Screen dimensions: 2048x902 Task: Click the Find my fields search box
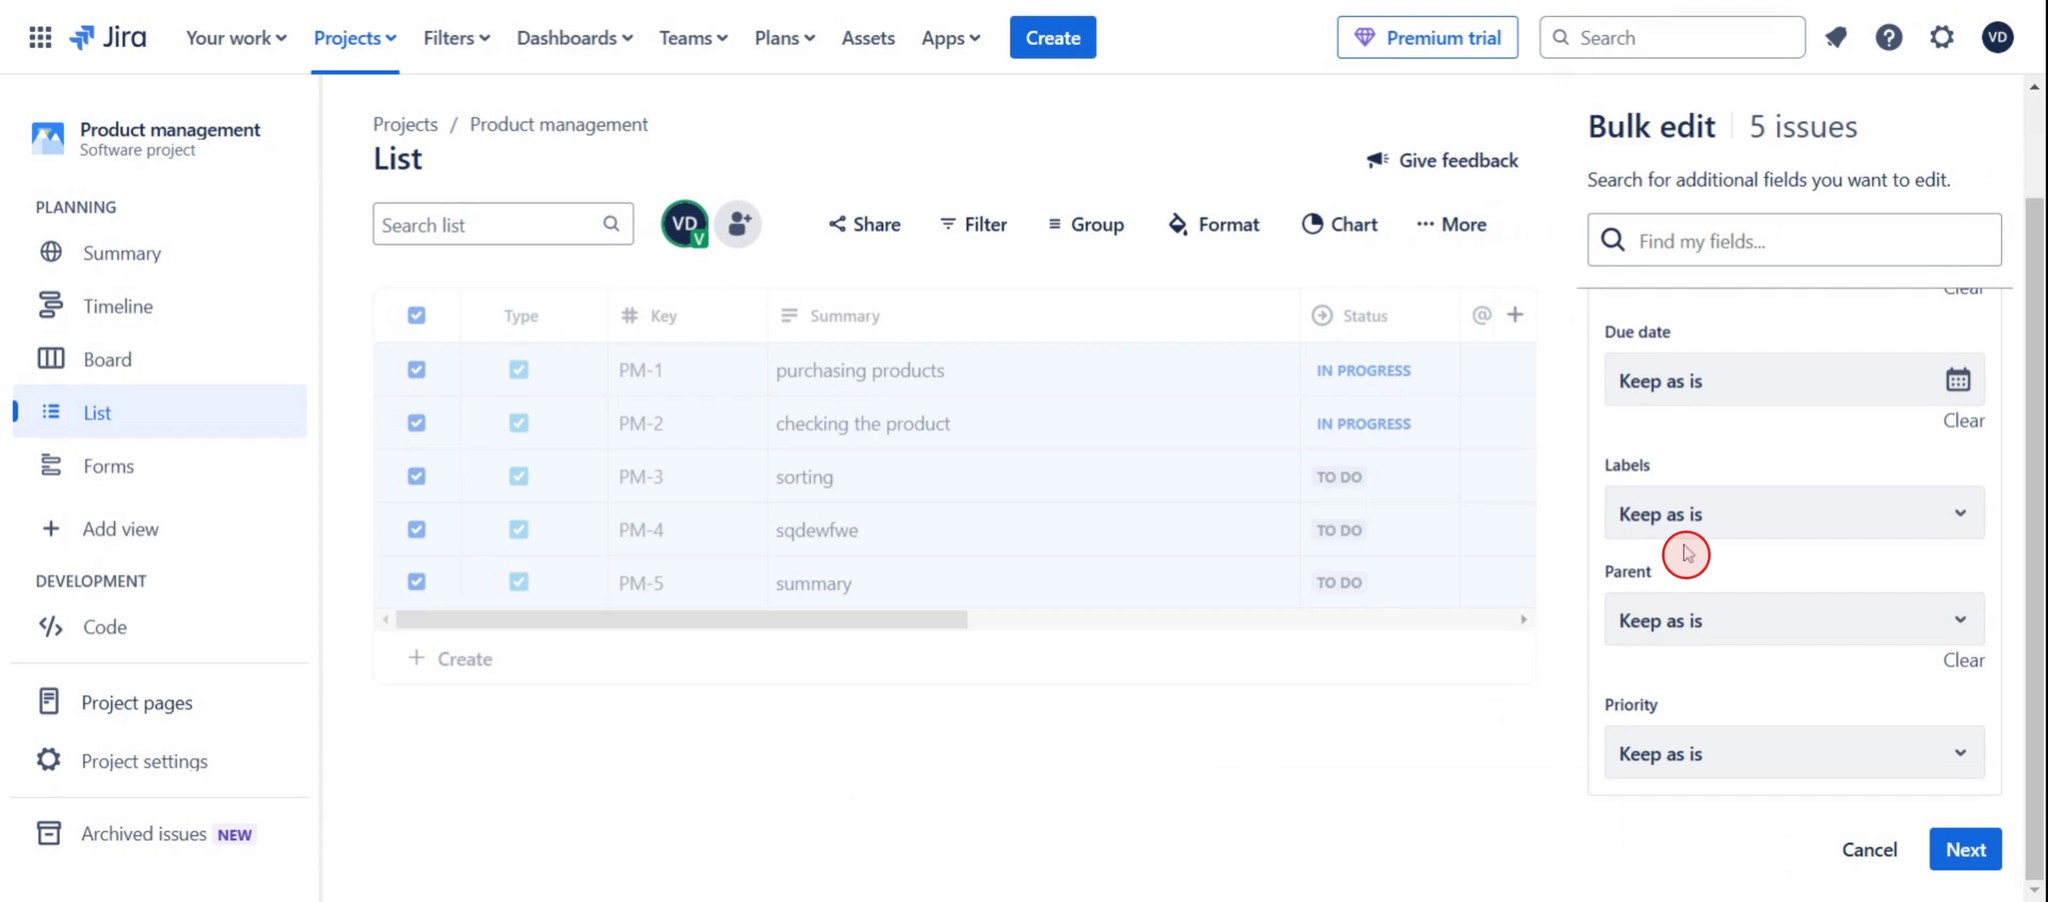pos(1792,240)
